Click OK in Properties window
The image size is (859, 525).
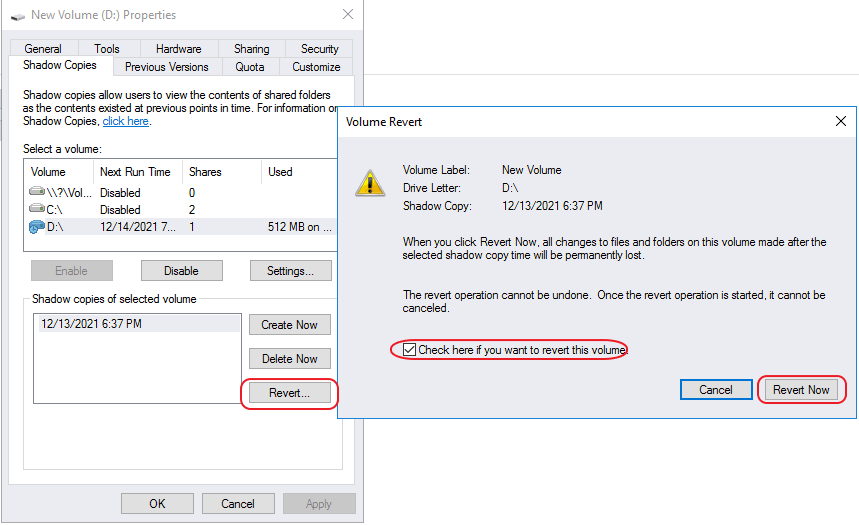157,504
